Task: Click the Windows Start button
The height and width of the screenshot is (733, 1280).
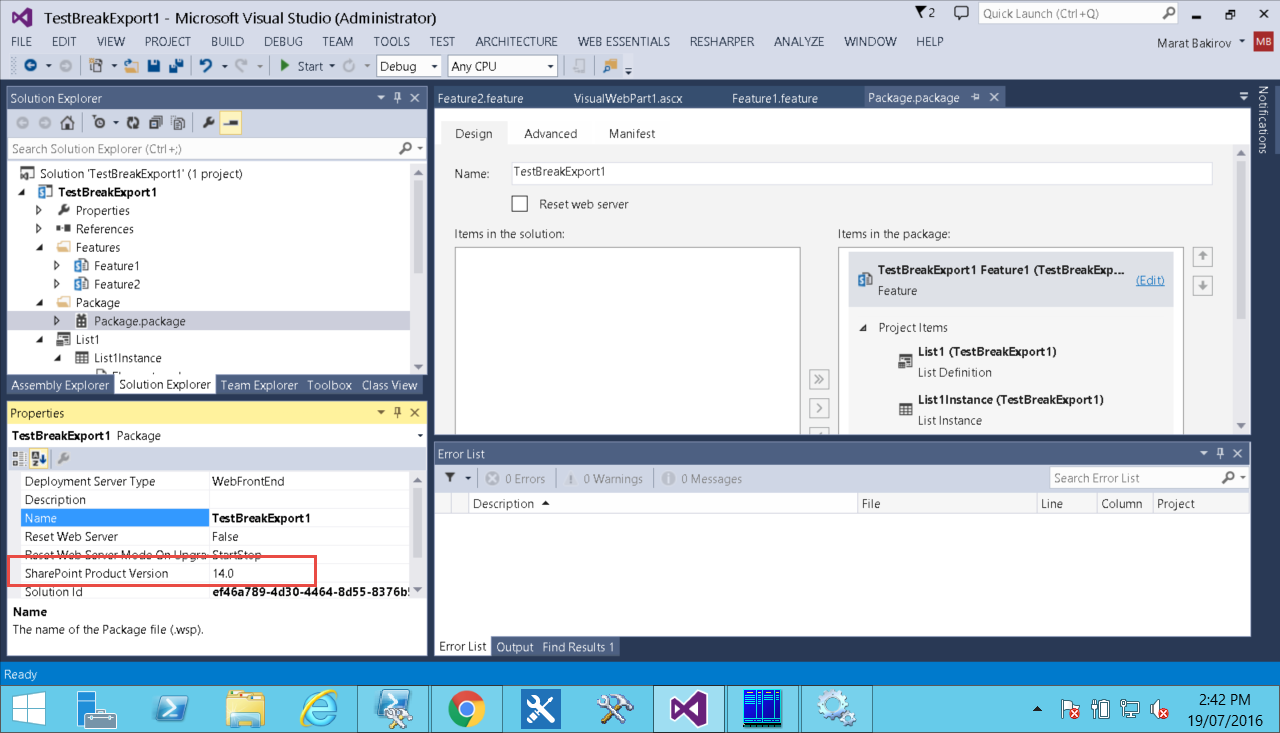Action: (28, 709)
